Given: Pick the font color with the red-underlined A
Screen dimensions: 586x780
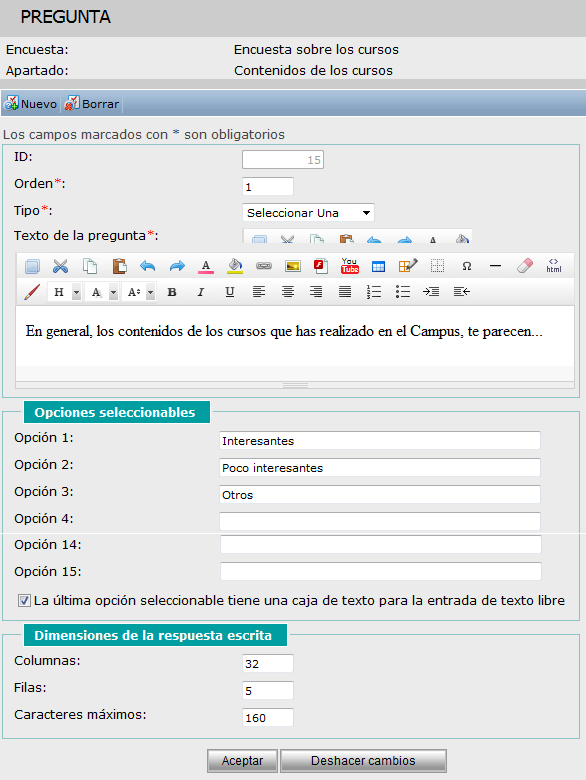Looking at the screenshot, I should click(206, 266).
